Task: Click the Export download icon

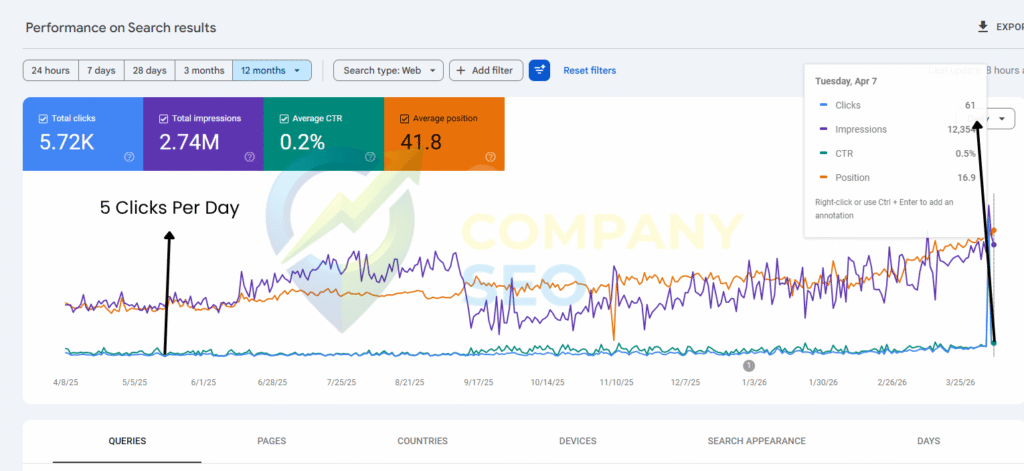Action: [982, 27]
